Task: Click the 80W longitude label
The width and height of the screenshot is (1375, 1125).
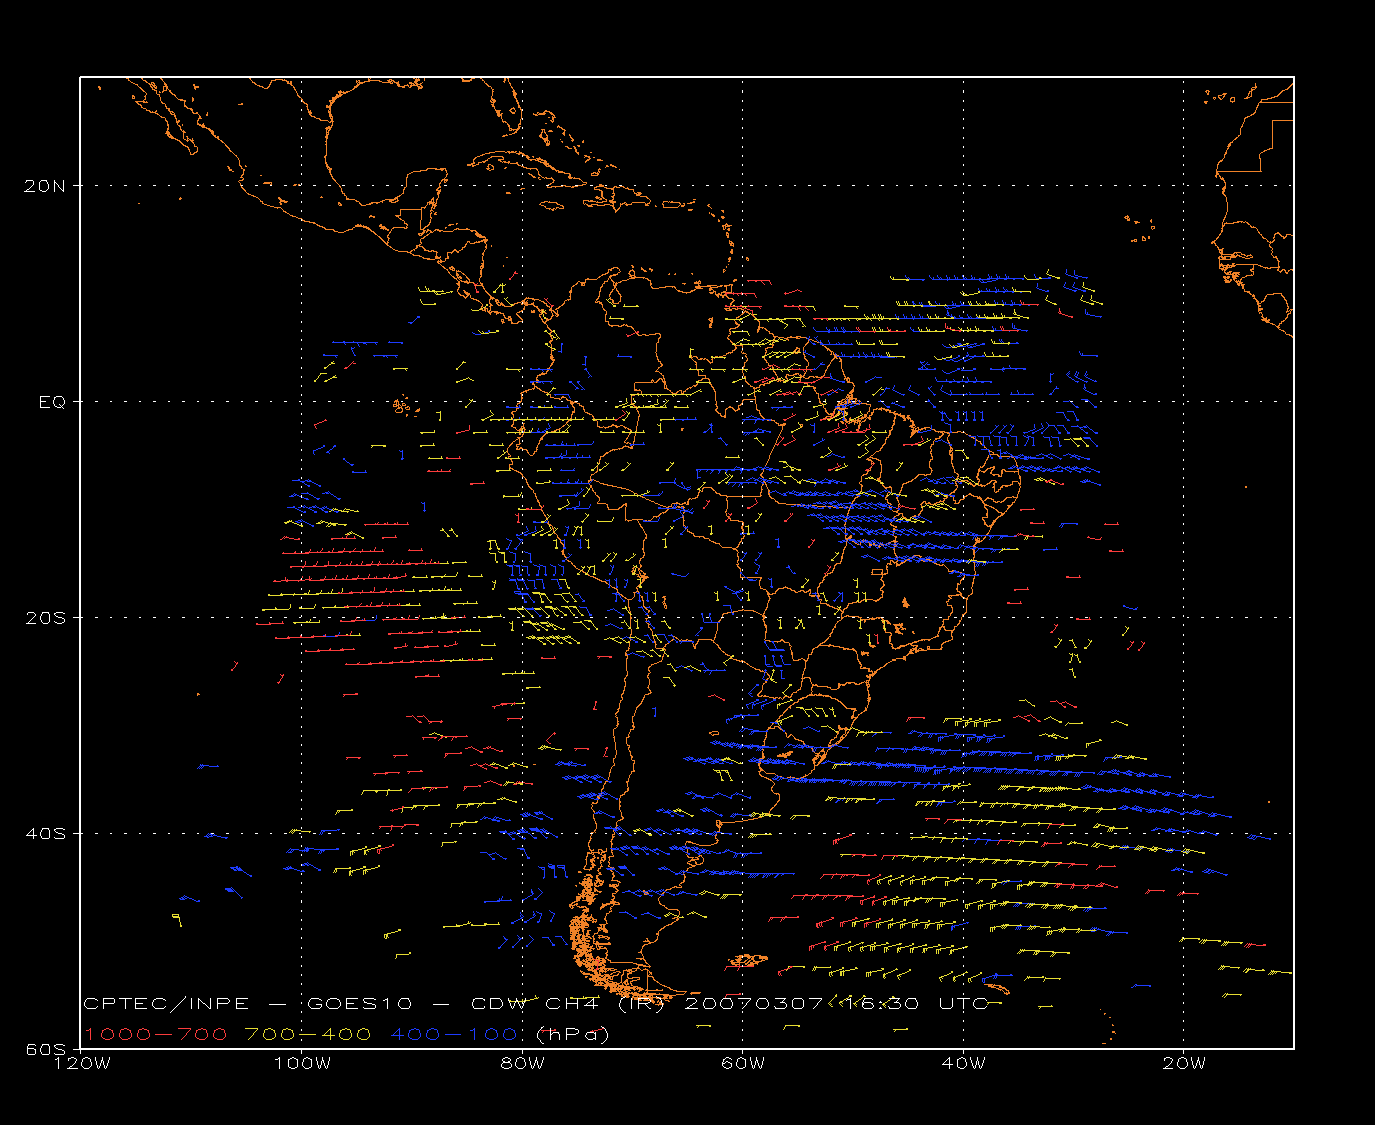Action: [x=522, y=1063]
